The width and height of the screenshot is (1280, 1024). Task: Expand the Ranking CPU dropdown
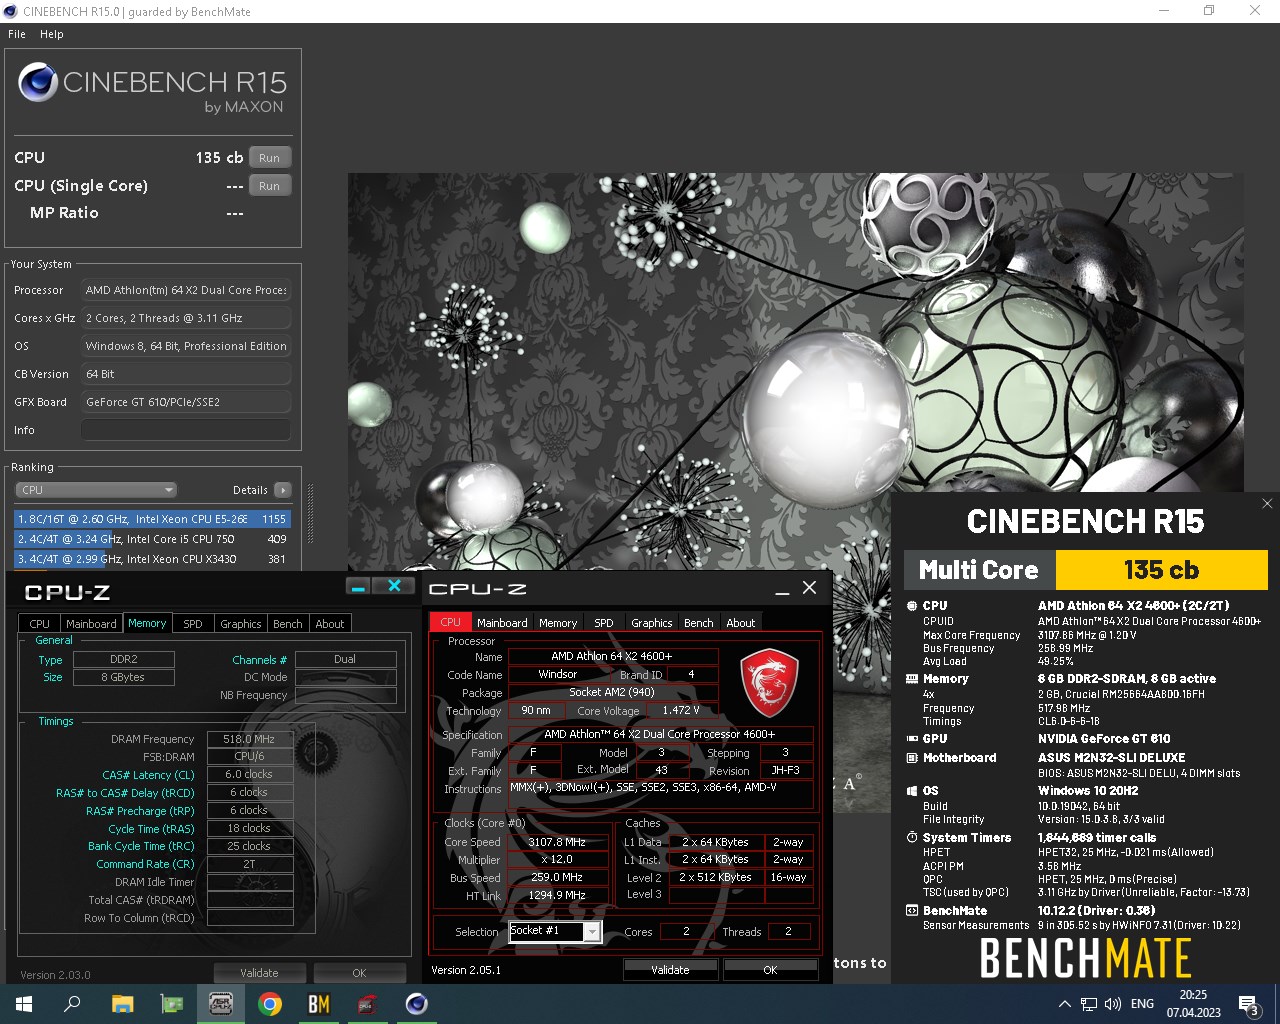pos(96,490)
